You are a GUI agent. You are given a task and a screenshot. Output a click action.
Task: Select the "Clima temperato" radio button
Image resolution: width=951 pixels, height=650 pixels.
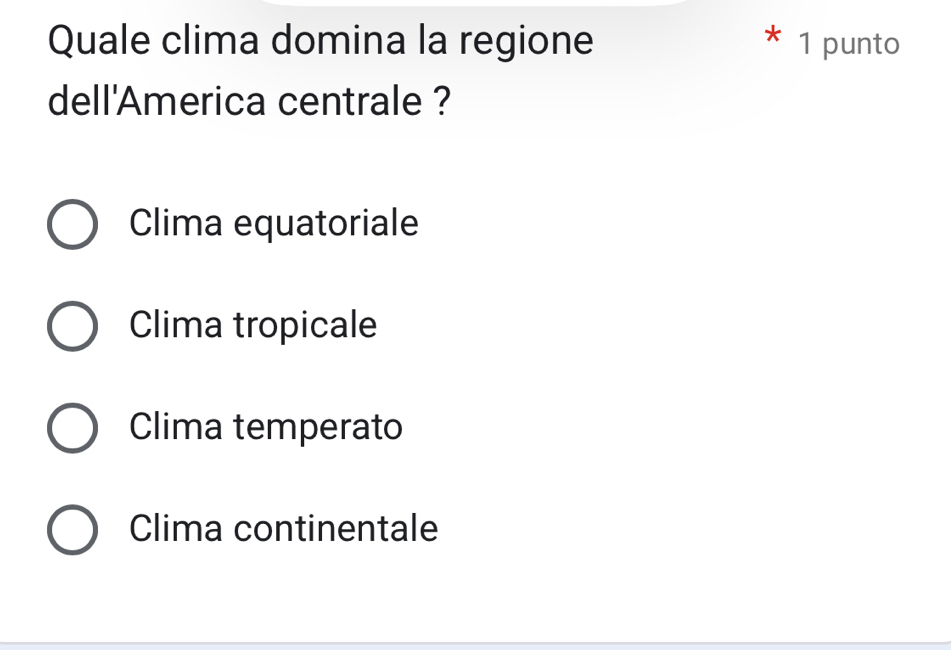[x=73, y=429]
